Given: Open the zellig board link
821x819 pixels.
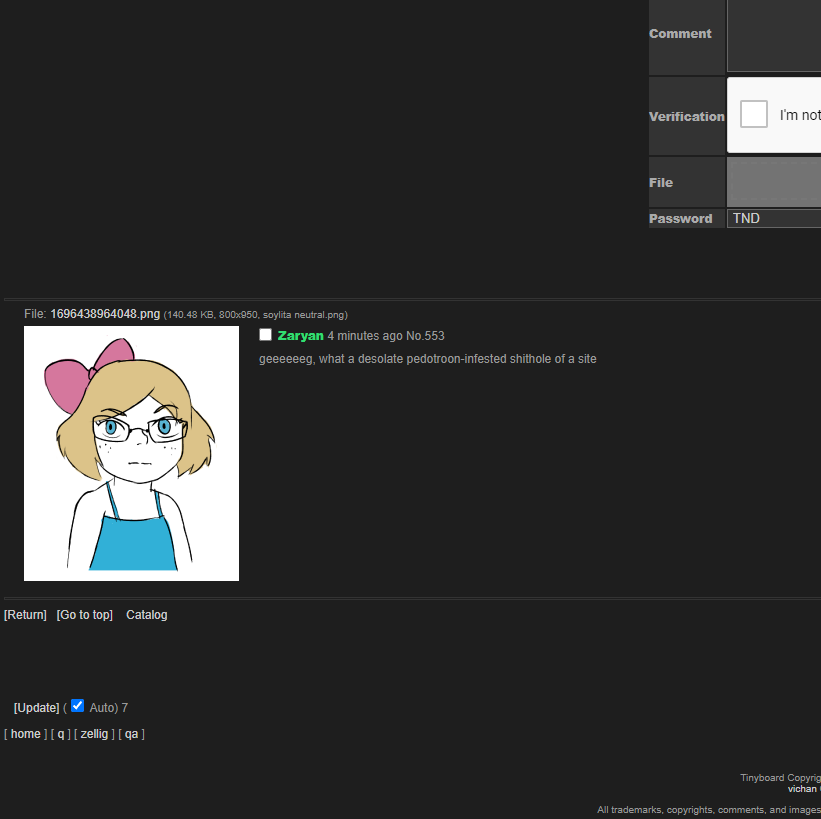Looking at the screenshot, I should pos(94,734).
